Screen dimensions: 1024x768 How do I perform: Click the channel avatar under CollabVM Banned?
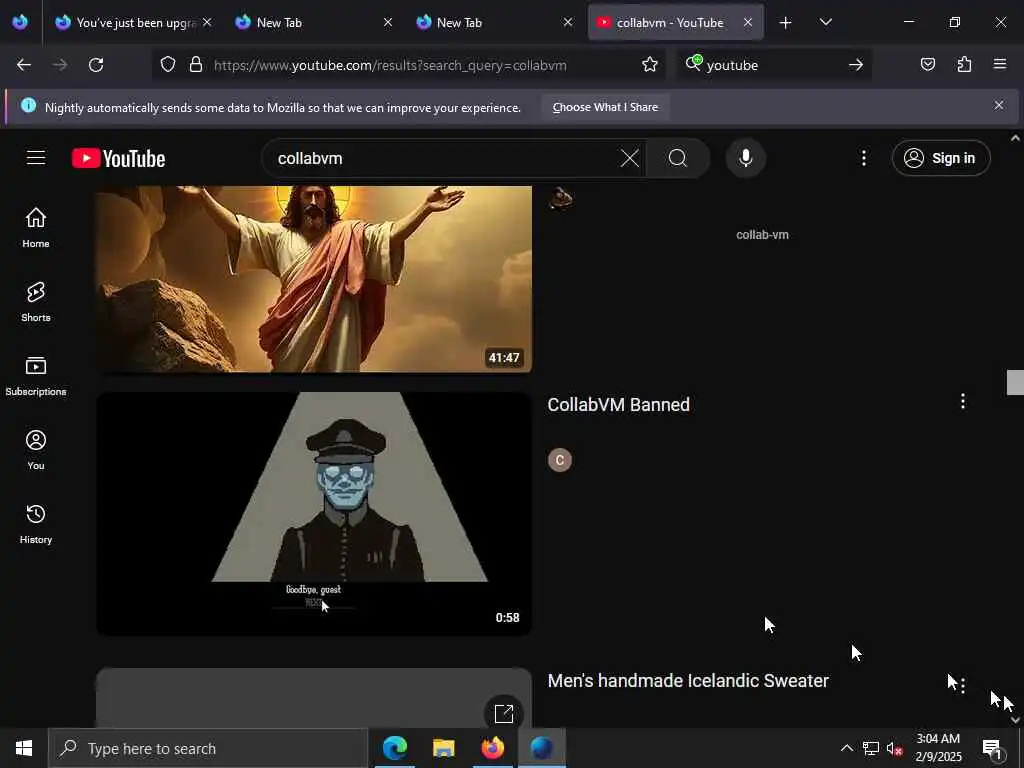tap(560, 460)
